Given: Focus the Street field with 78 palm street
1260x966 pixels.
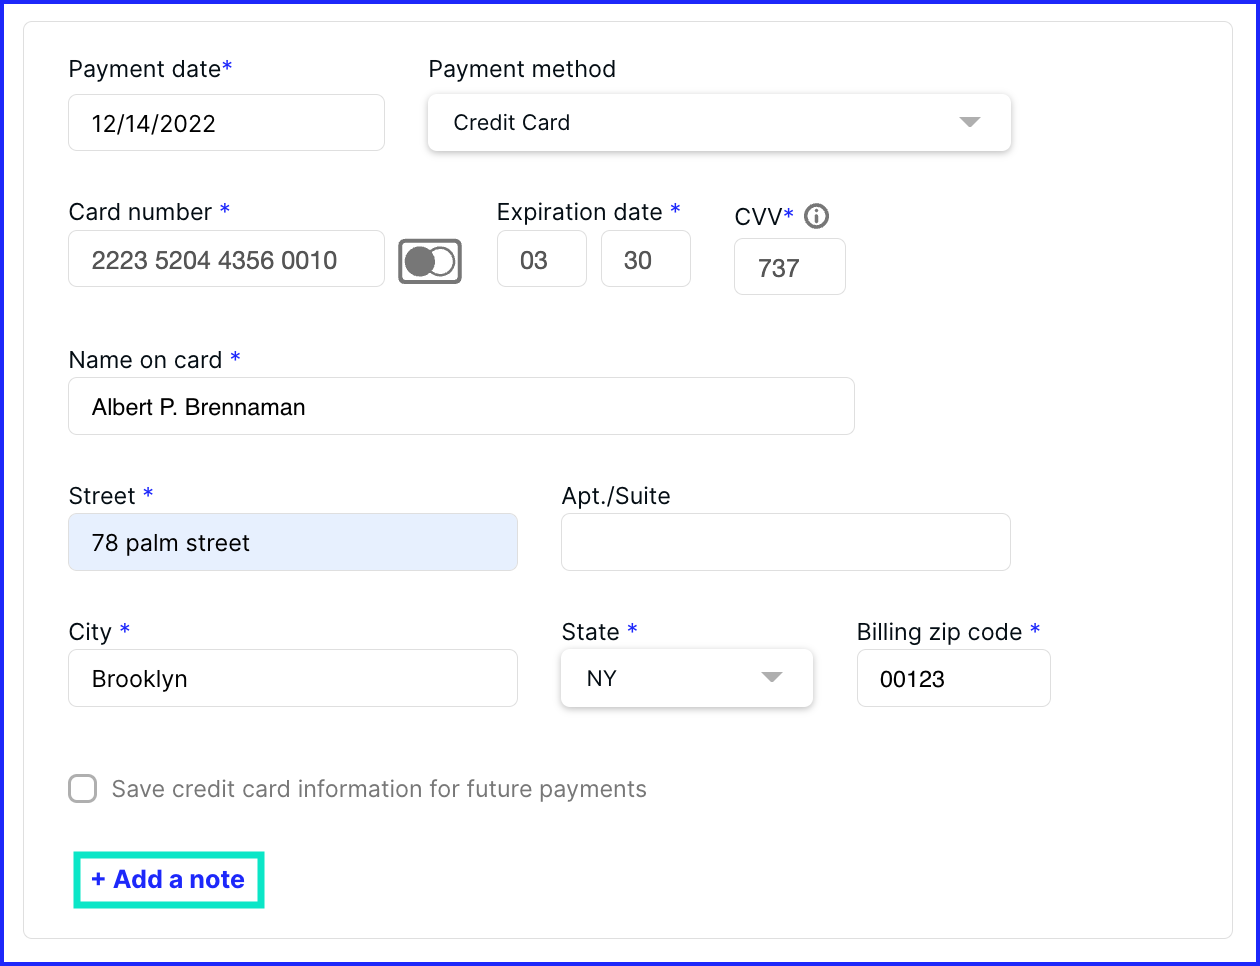Looking at the screenshot, I should (293, 542).
